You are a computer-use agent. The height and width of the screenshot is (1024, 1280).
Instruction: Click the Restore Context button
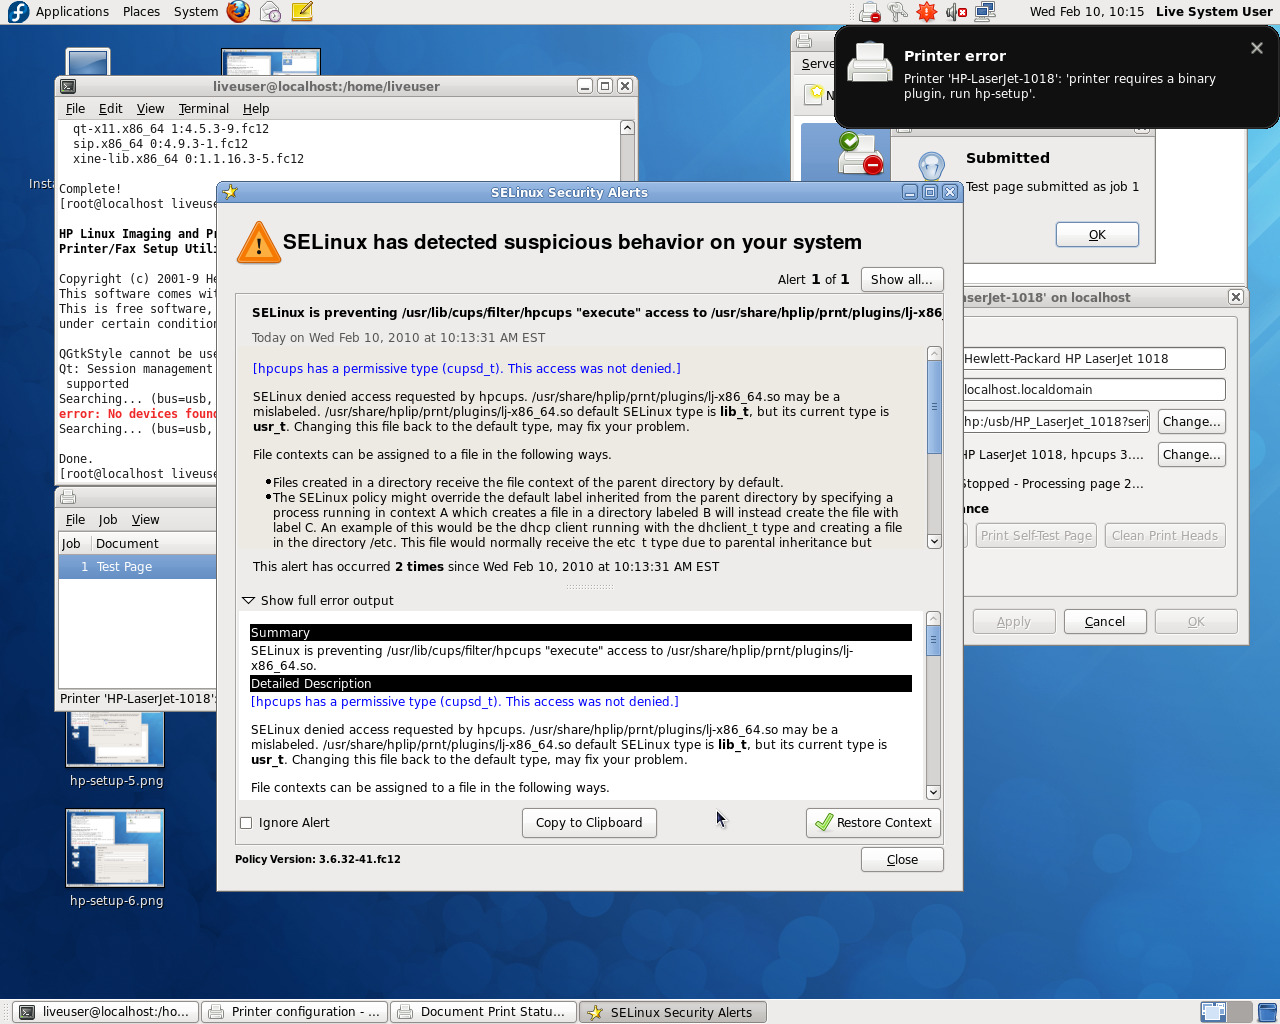click(873, 823)
